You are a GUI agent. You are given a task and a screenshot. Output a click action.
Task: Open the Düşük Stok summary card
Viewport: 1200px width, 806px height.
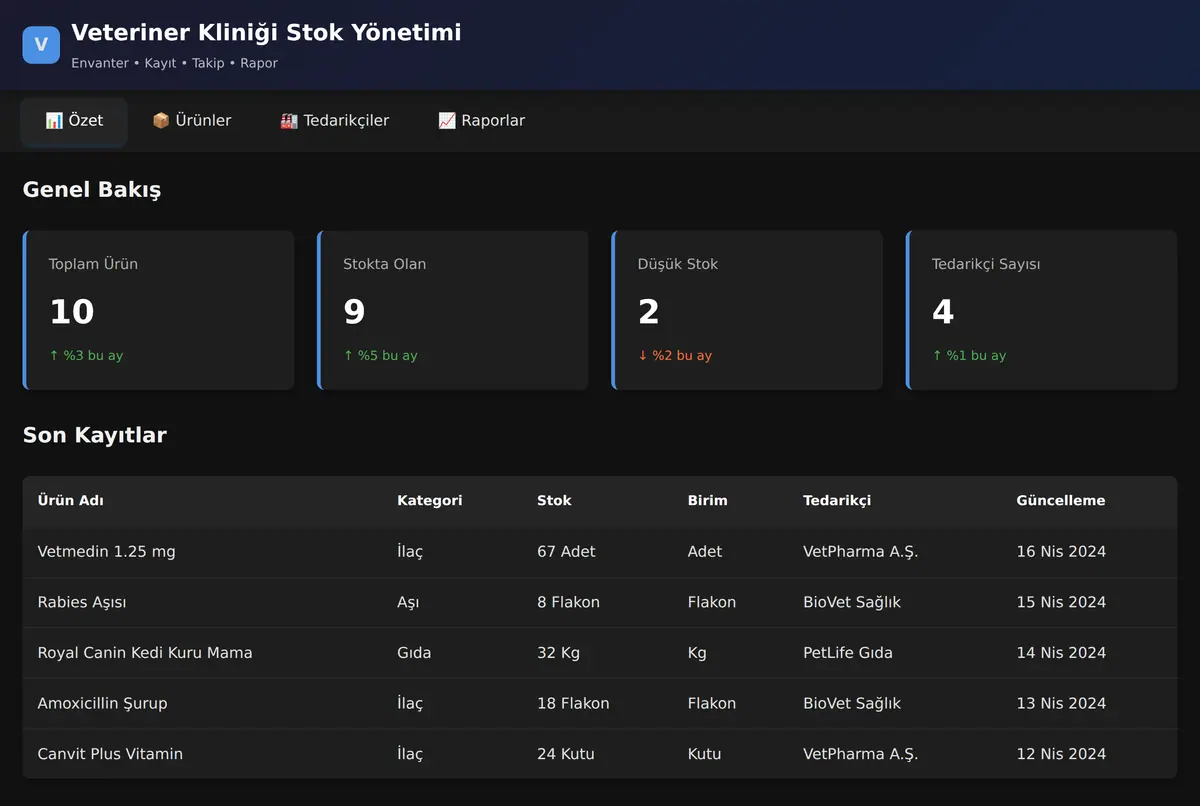click(747, 310)
